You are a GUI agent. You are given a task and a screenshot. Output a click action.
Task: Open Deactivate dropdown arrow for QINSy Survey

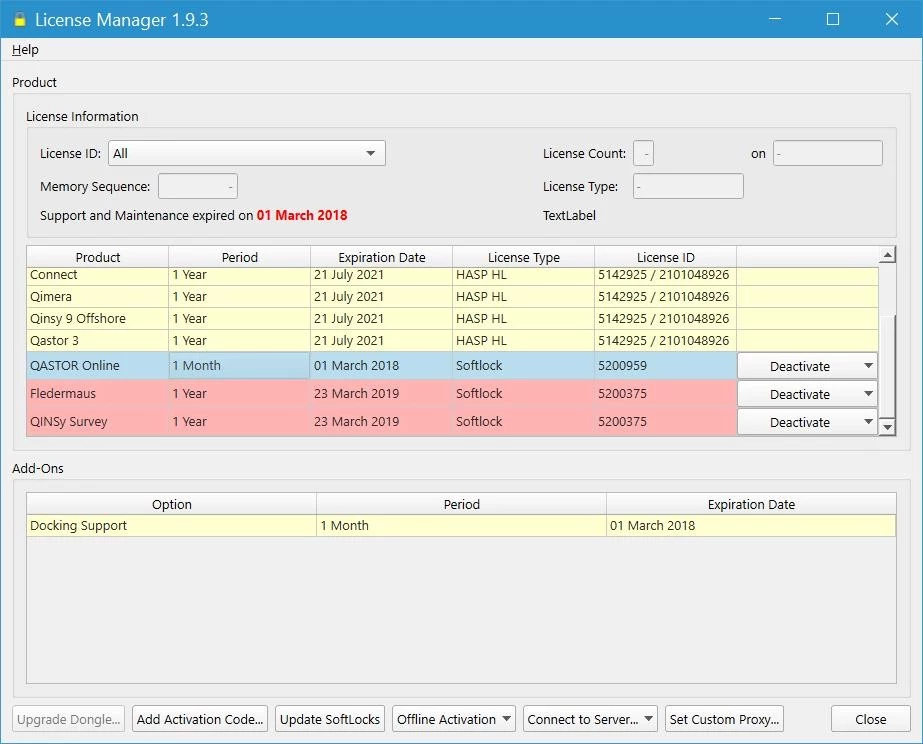[x=867, y=422]
